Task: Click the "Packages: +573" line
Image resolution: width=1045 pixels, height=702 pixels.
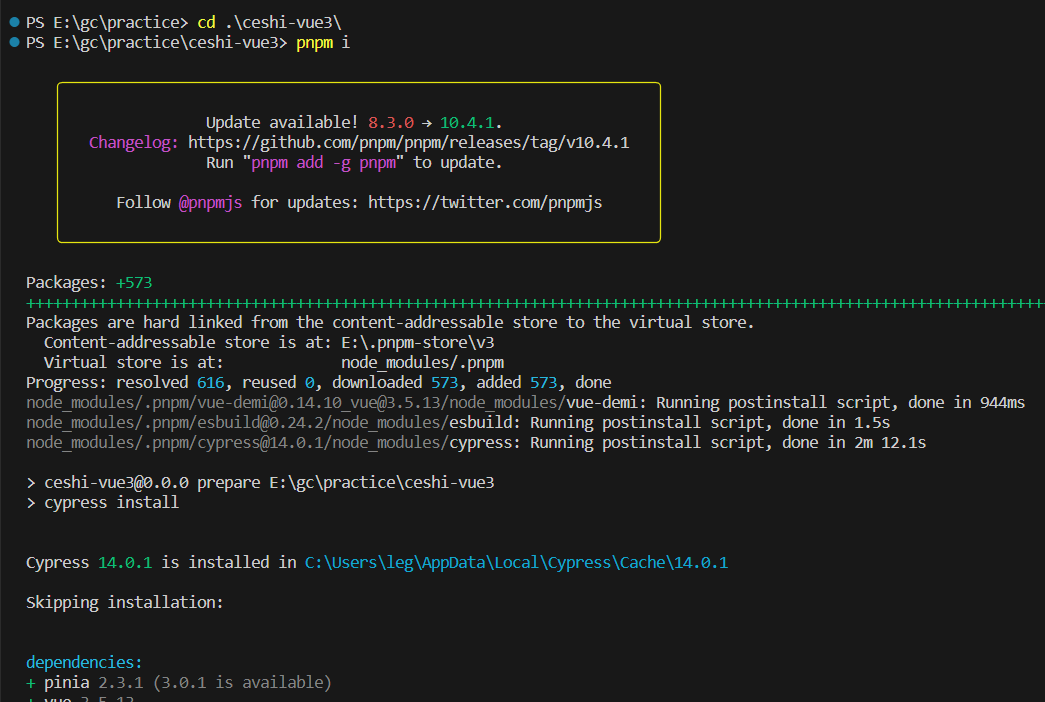Action: pos(89,283)
